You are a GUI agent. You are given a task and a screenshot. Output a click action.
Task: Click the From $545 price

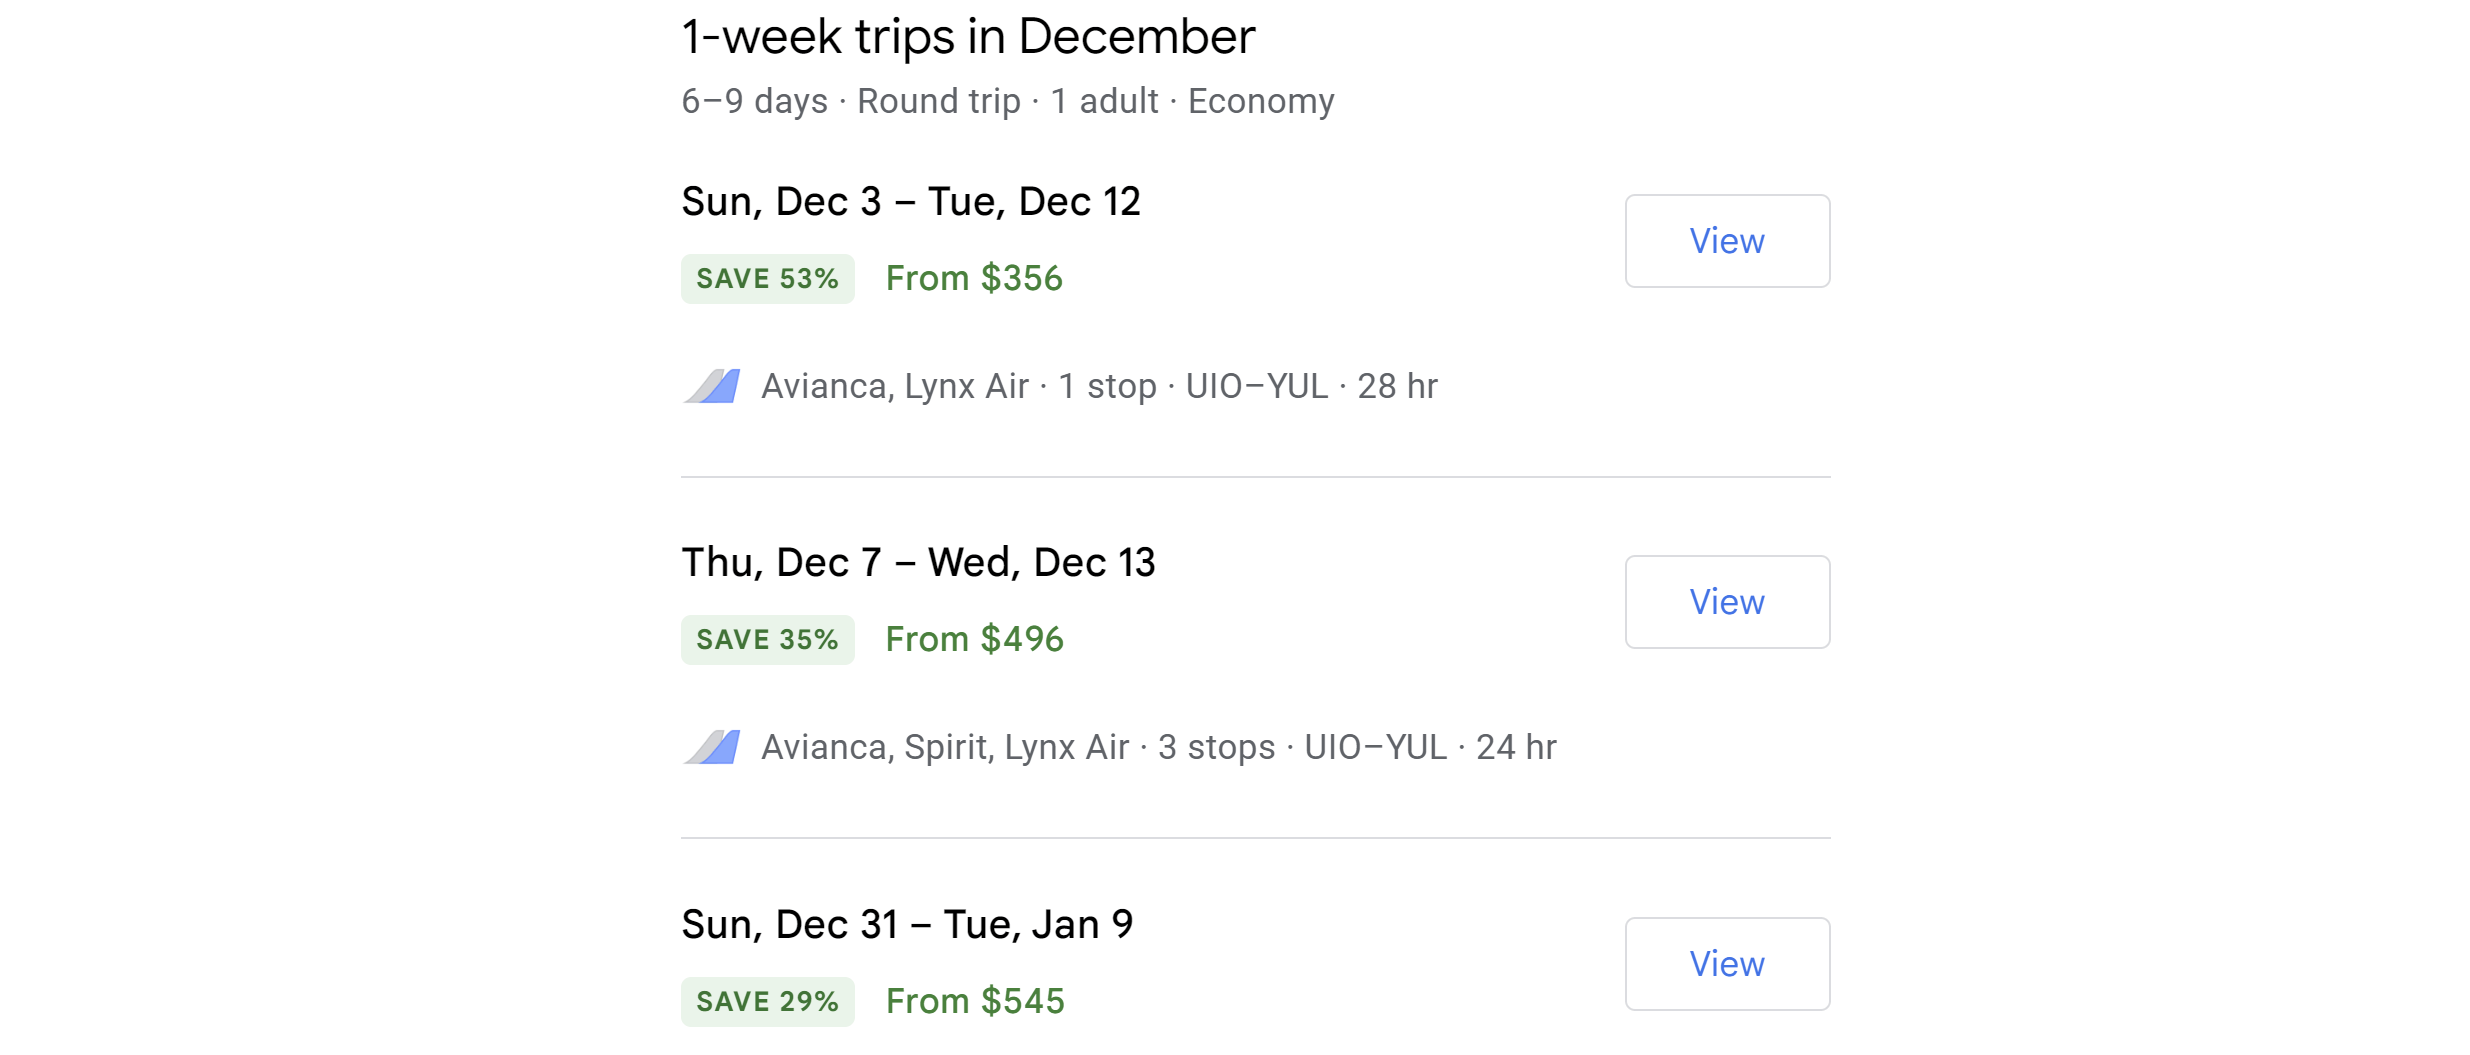975,1001
